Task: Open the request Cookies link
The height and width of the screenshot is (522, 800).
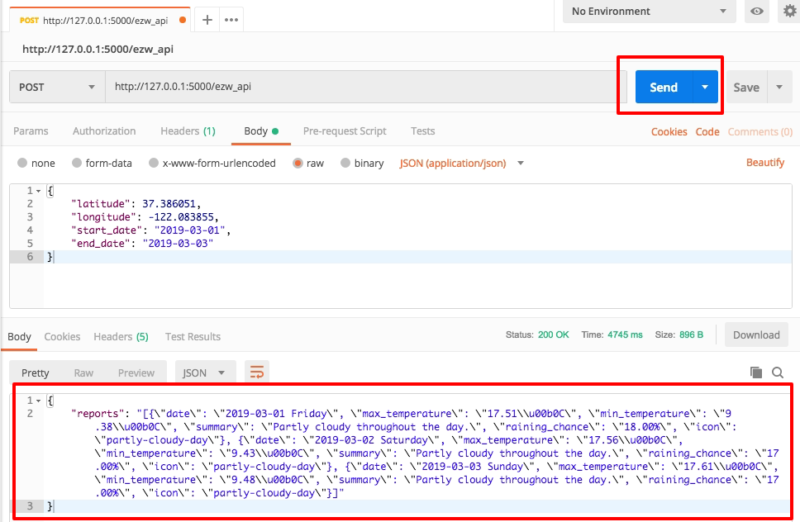Action: click(x=669, y=132)
